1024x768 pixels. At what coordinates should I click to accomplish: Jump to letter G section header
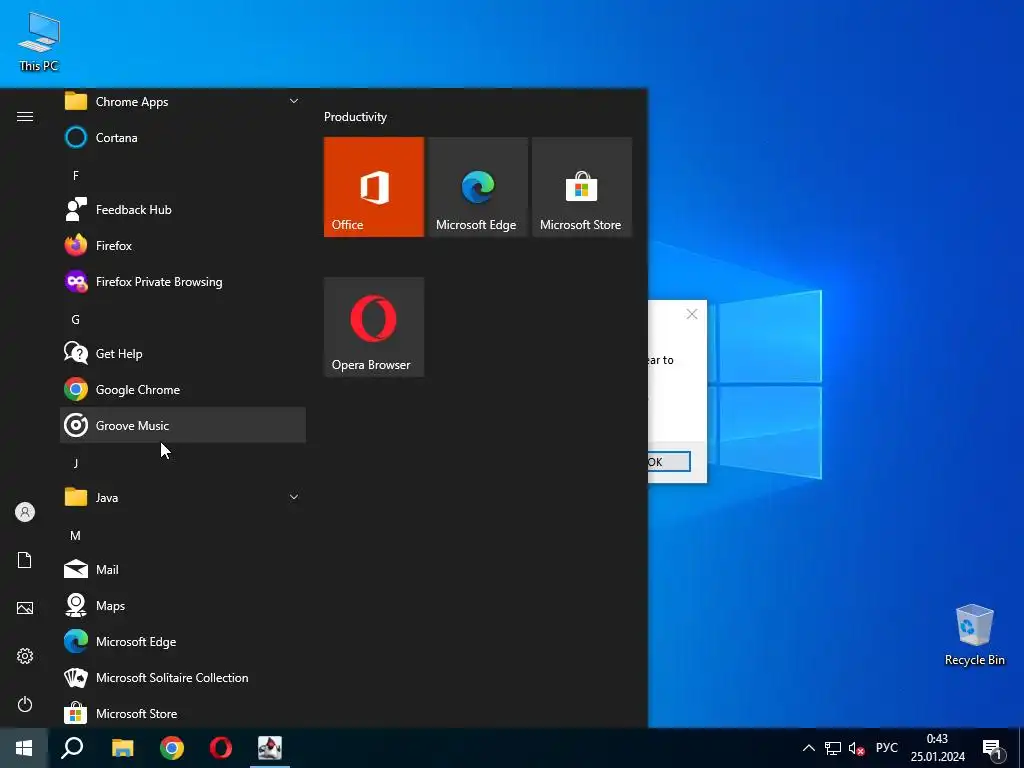[76, 319]
